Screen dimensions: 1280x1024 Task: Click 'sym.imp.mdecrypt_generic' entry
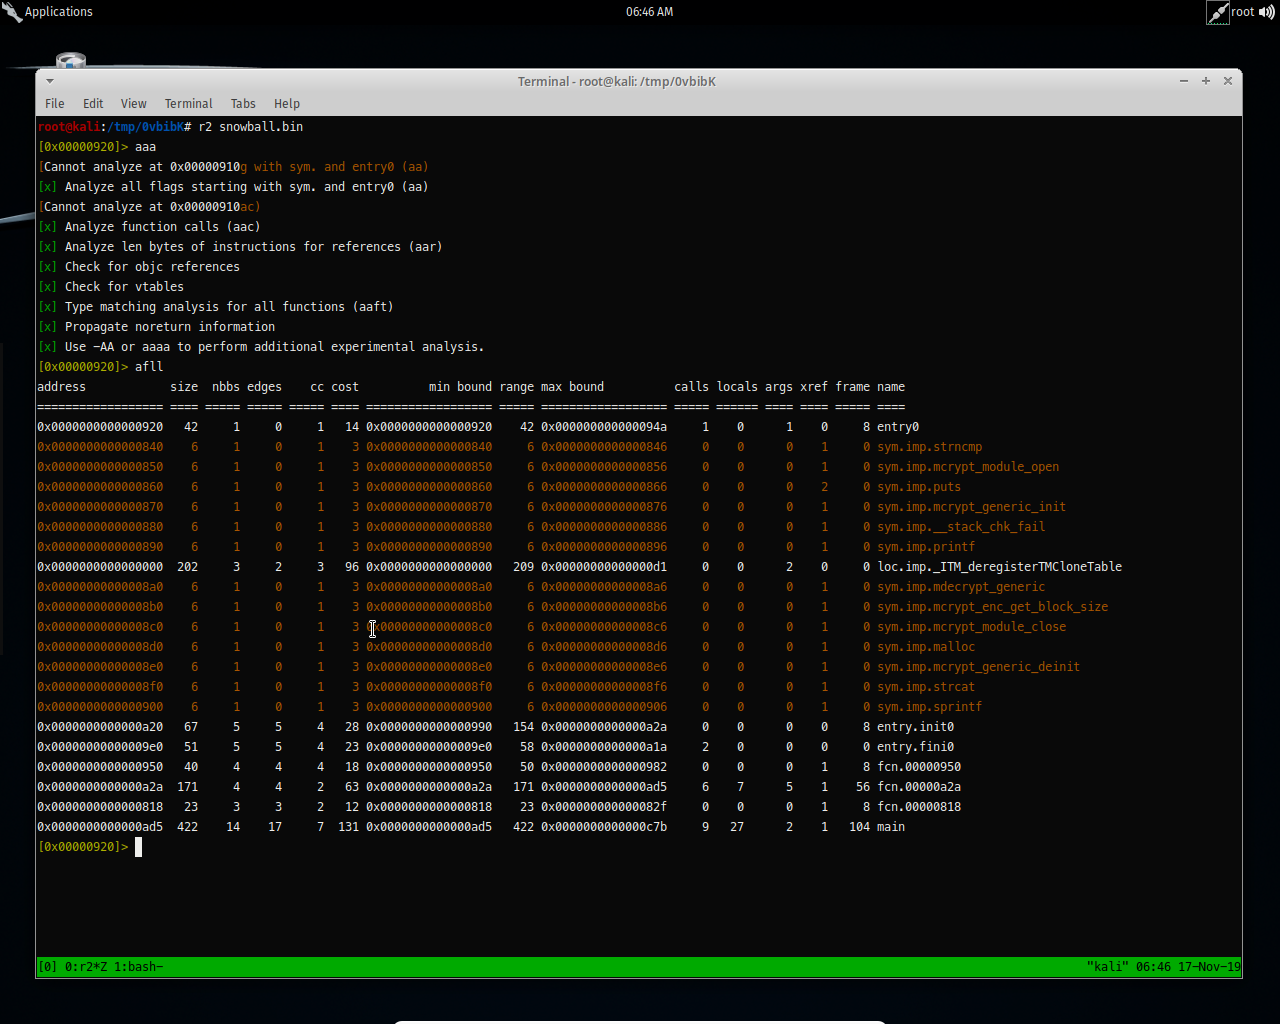tap(961, 587)
